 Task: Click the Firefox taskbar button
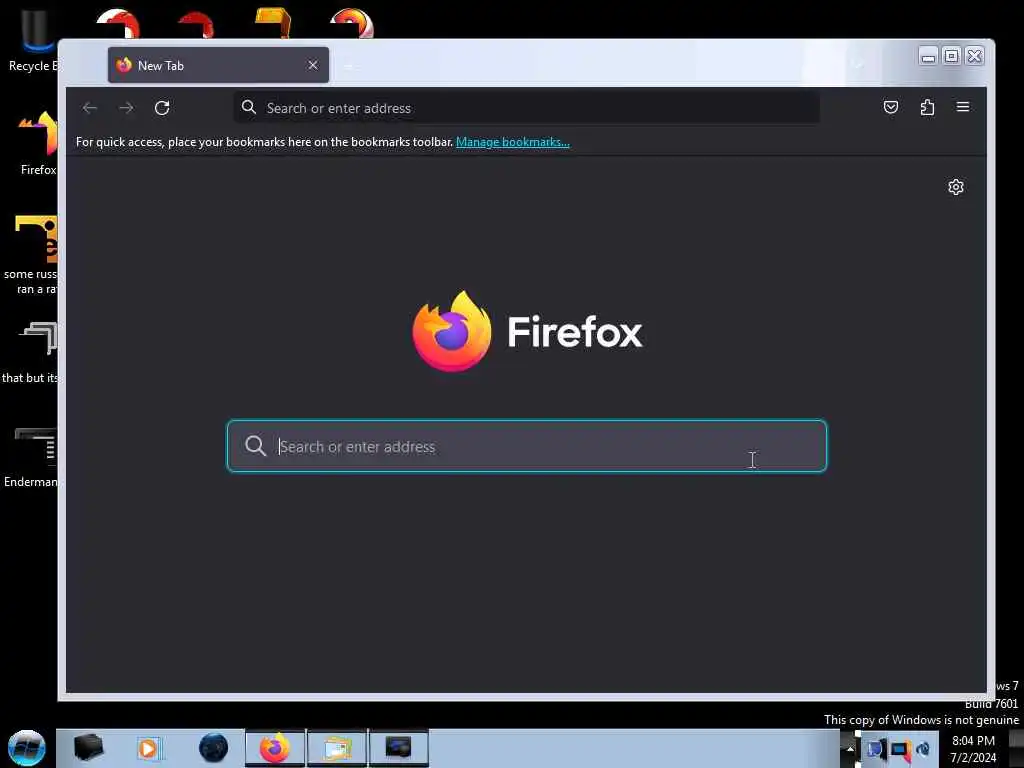[x=275, y=748]
